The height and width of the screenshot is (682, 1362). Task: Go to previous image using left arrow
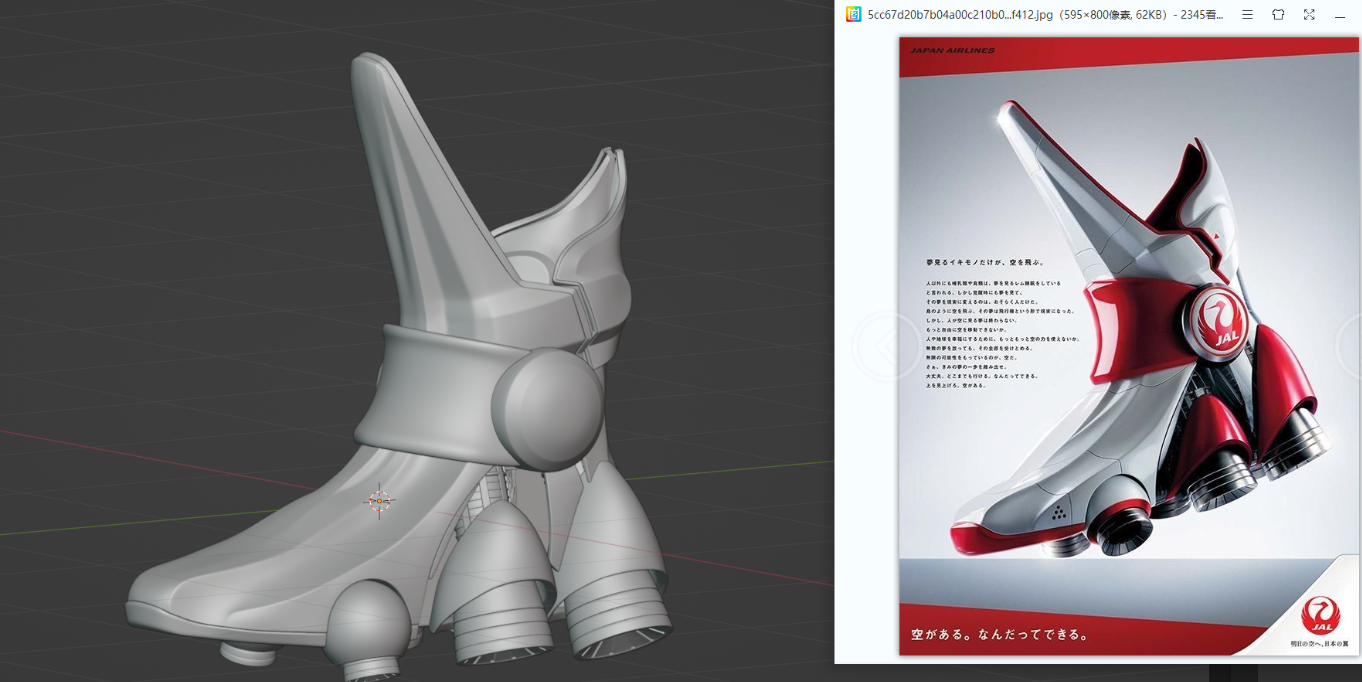coord(886,346)
